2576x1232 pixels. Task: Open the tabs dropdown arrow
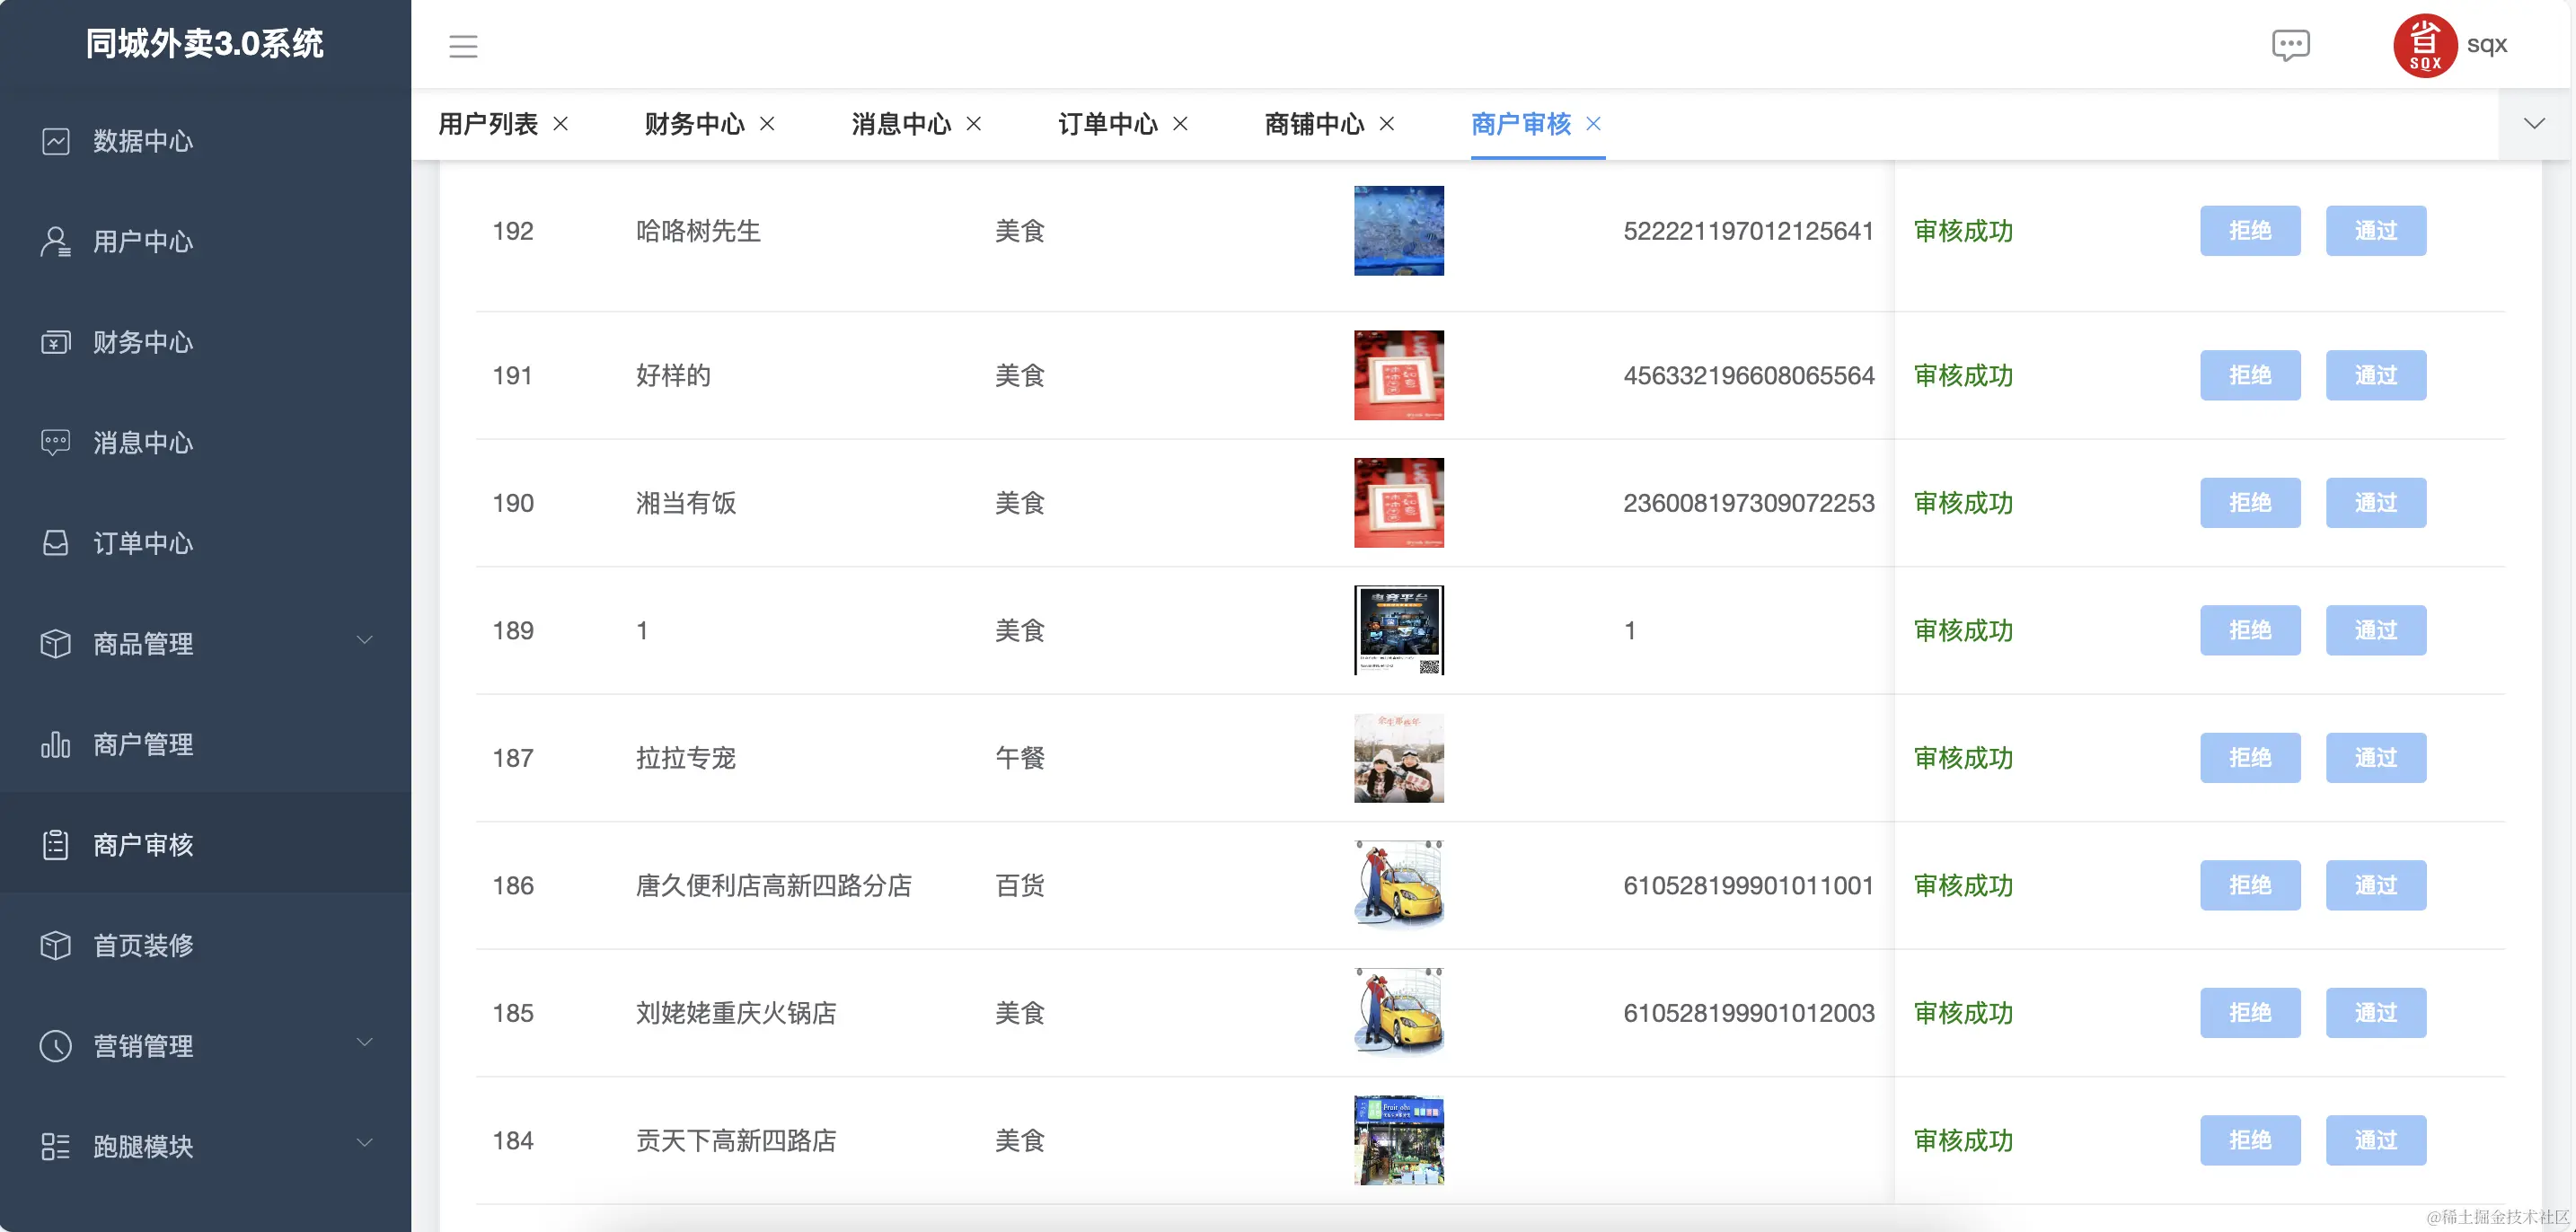tap(2534, 124)
